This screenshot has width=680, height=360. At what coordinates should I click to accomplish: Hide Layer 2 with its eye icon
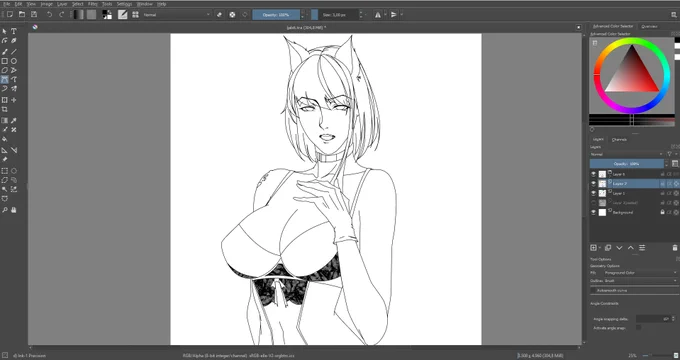(x=593, y=184)
